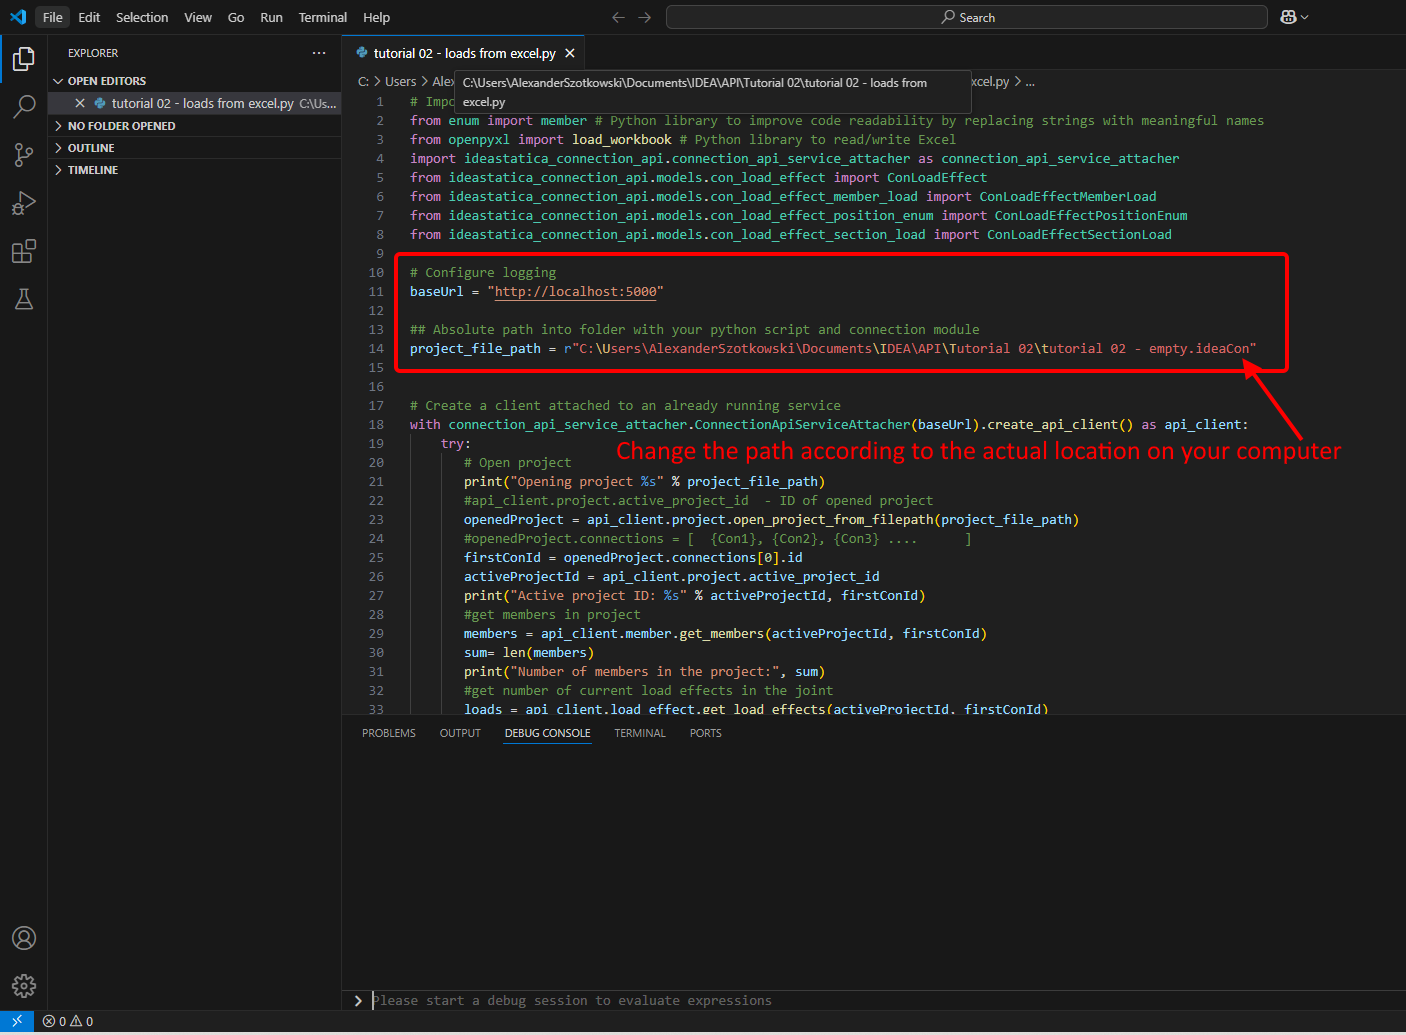This screenshot has height=1035, width=1406.
Task: Open the Run and Debug view
Action: pos(23,203)
